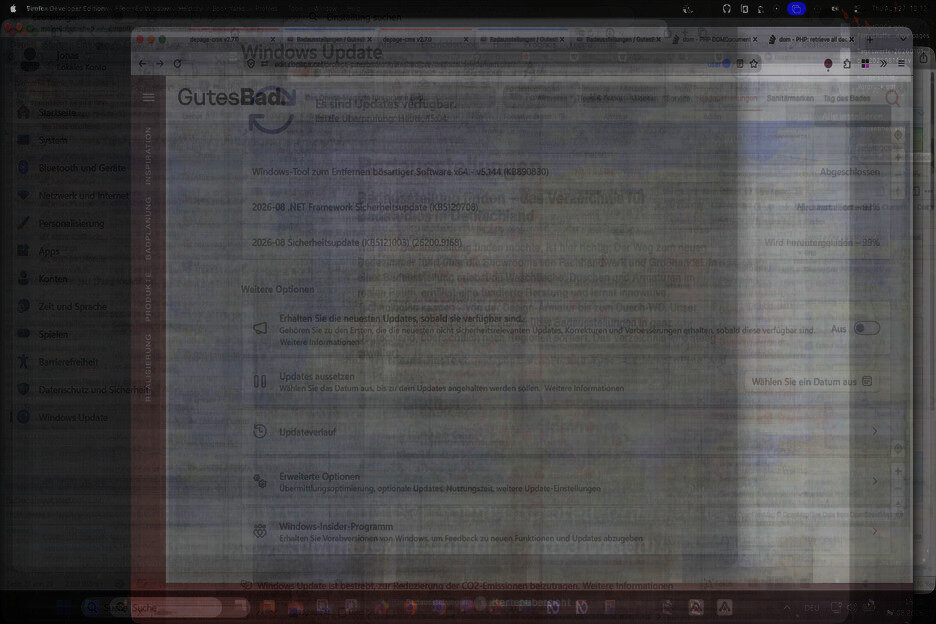Open Firefox extensions puzzle icon

pyautogui.click(x=846, y=63)
